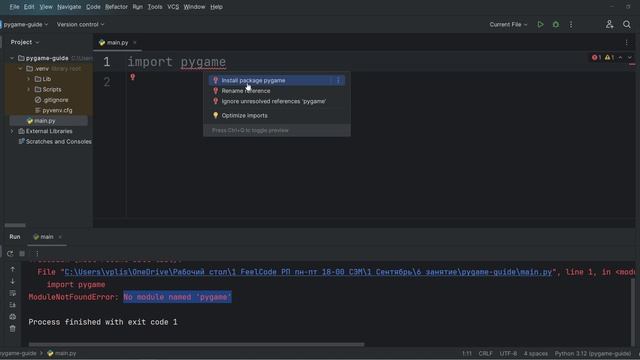Close the main run tab

(60, 237)
